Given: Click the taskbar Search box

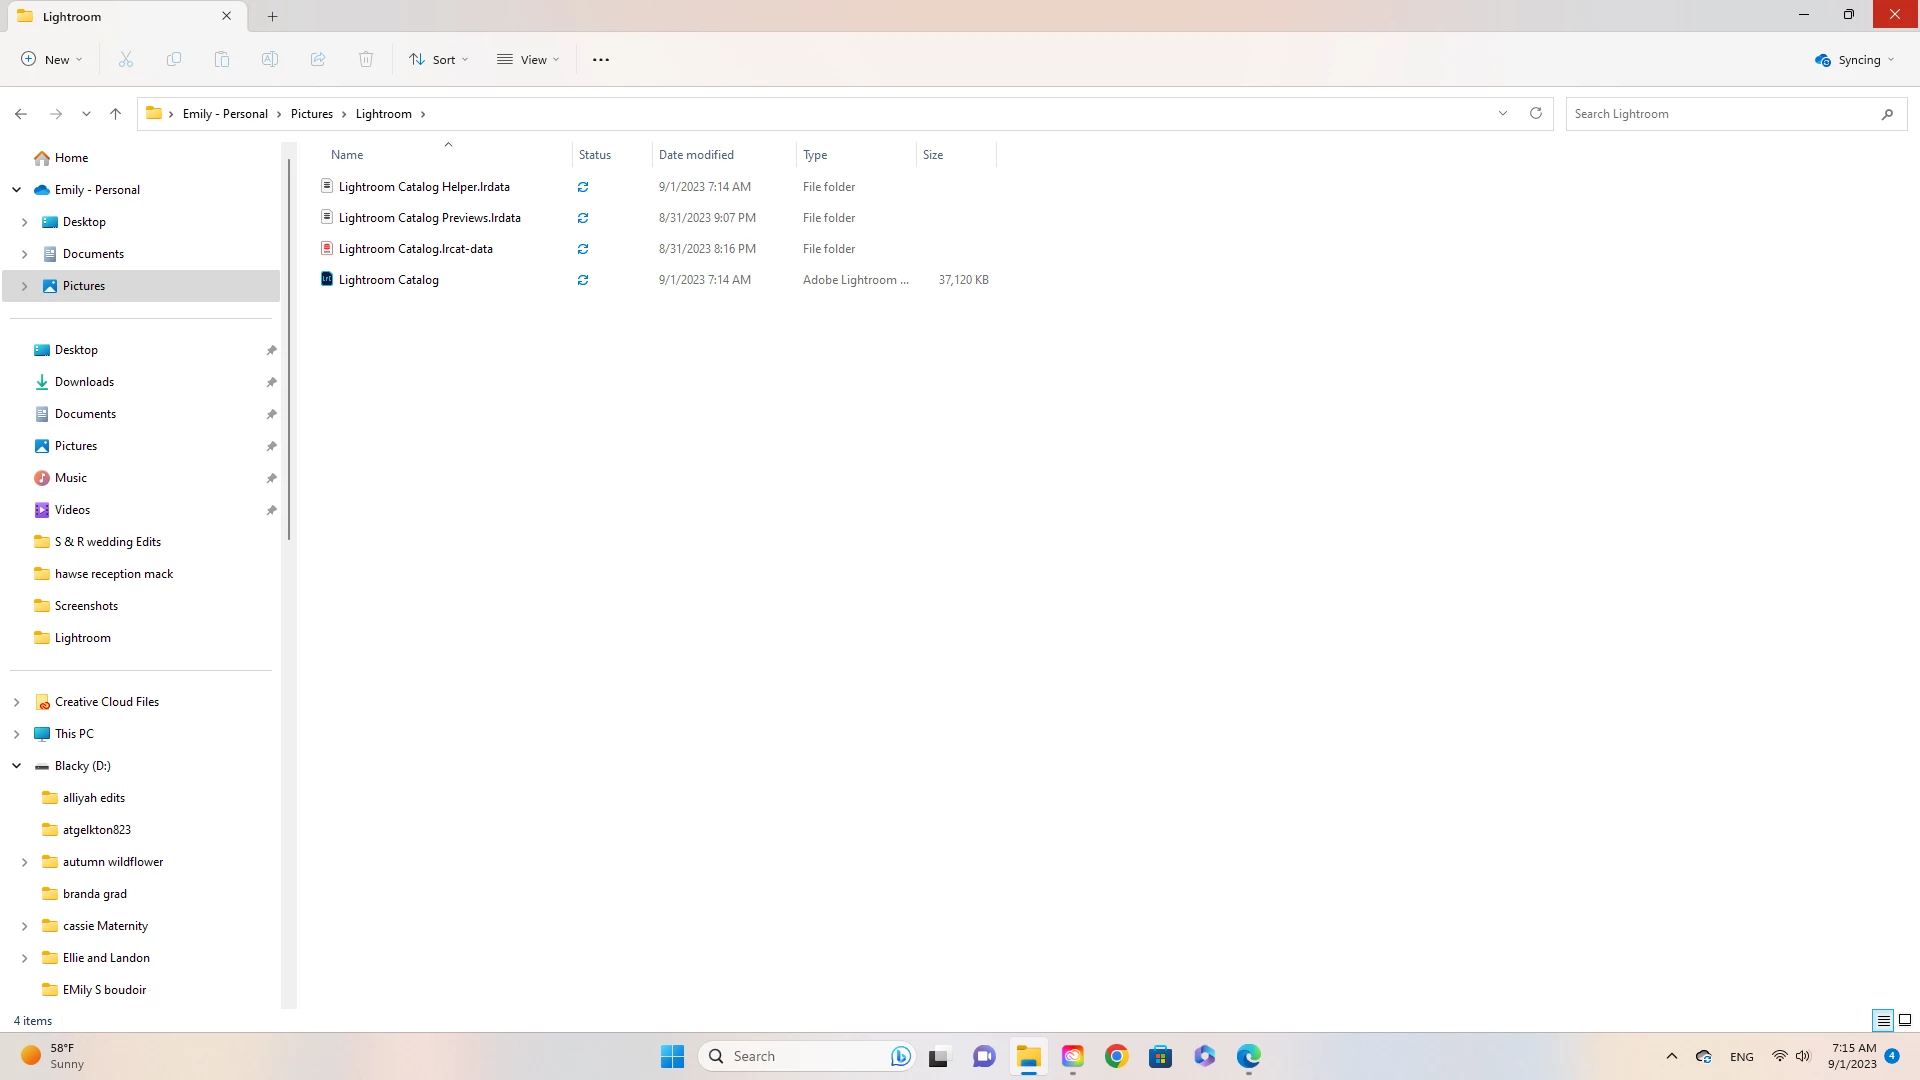Looking at the screenshot, I should click(805, 1056).
